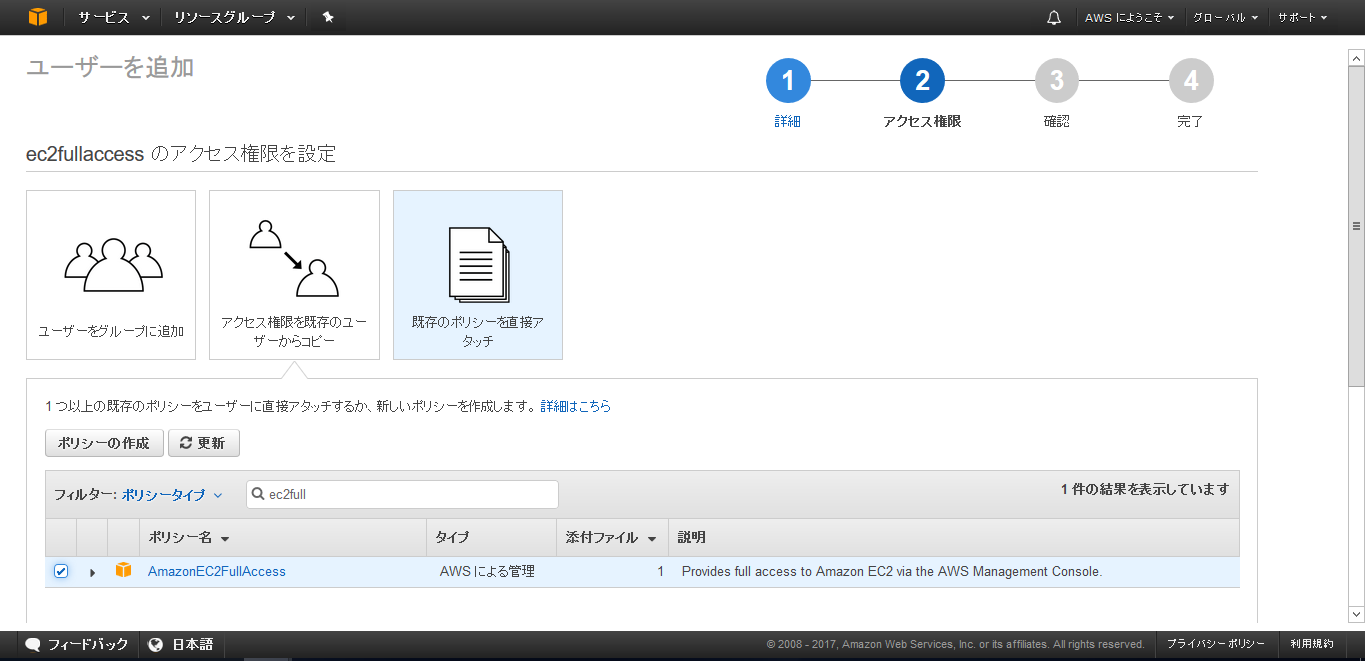Sort by 添付ファイル column header
The image size is (1365, 661).
click(x=610, y=538)
